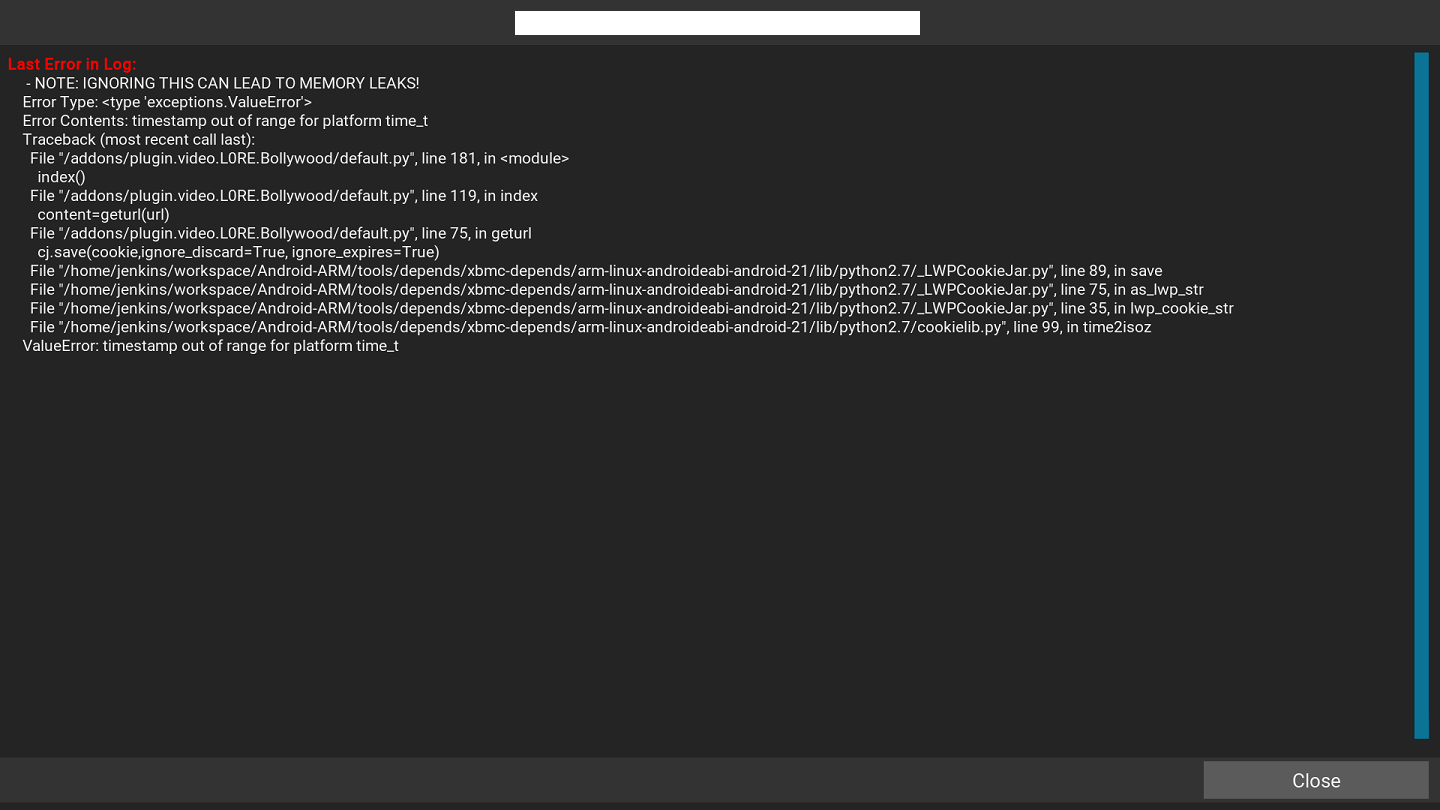Click _LWPCookieJar.py line 75 as_lwp_str
Viewport: 1440px width, 810px height.
point(617,290)
